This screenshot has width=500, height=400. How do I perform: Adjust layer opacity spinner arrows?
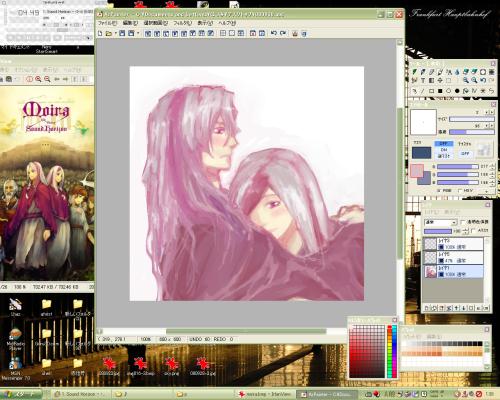(466, 231)
